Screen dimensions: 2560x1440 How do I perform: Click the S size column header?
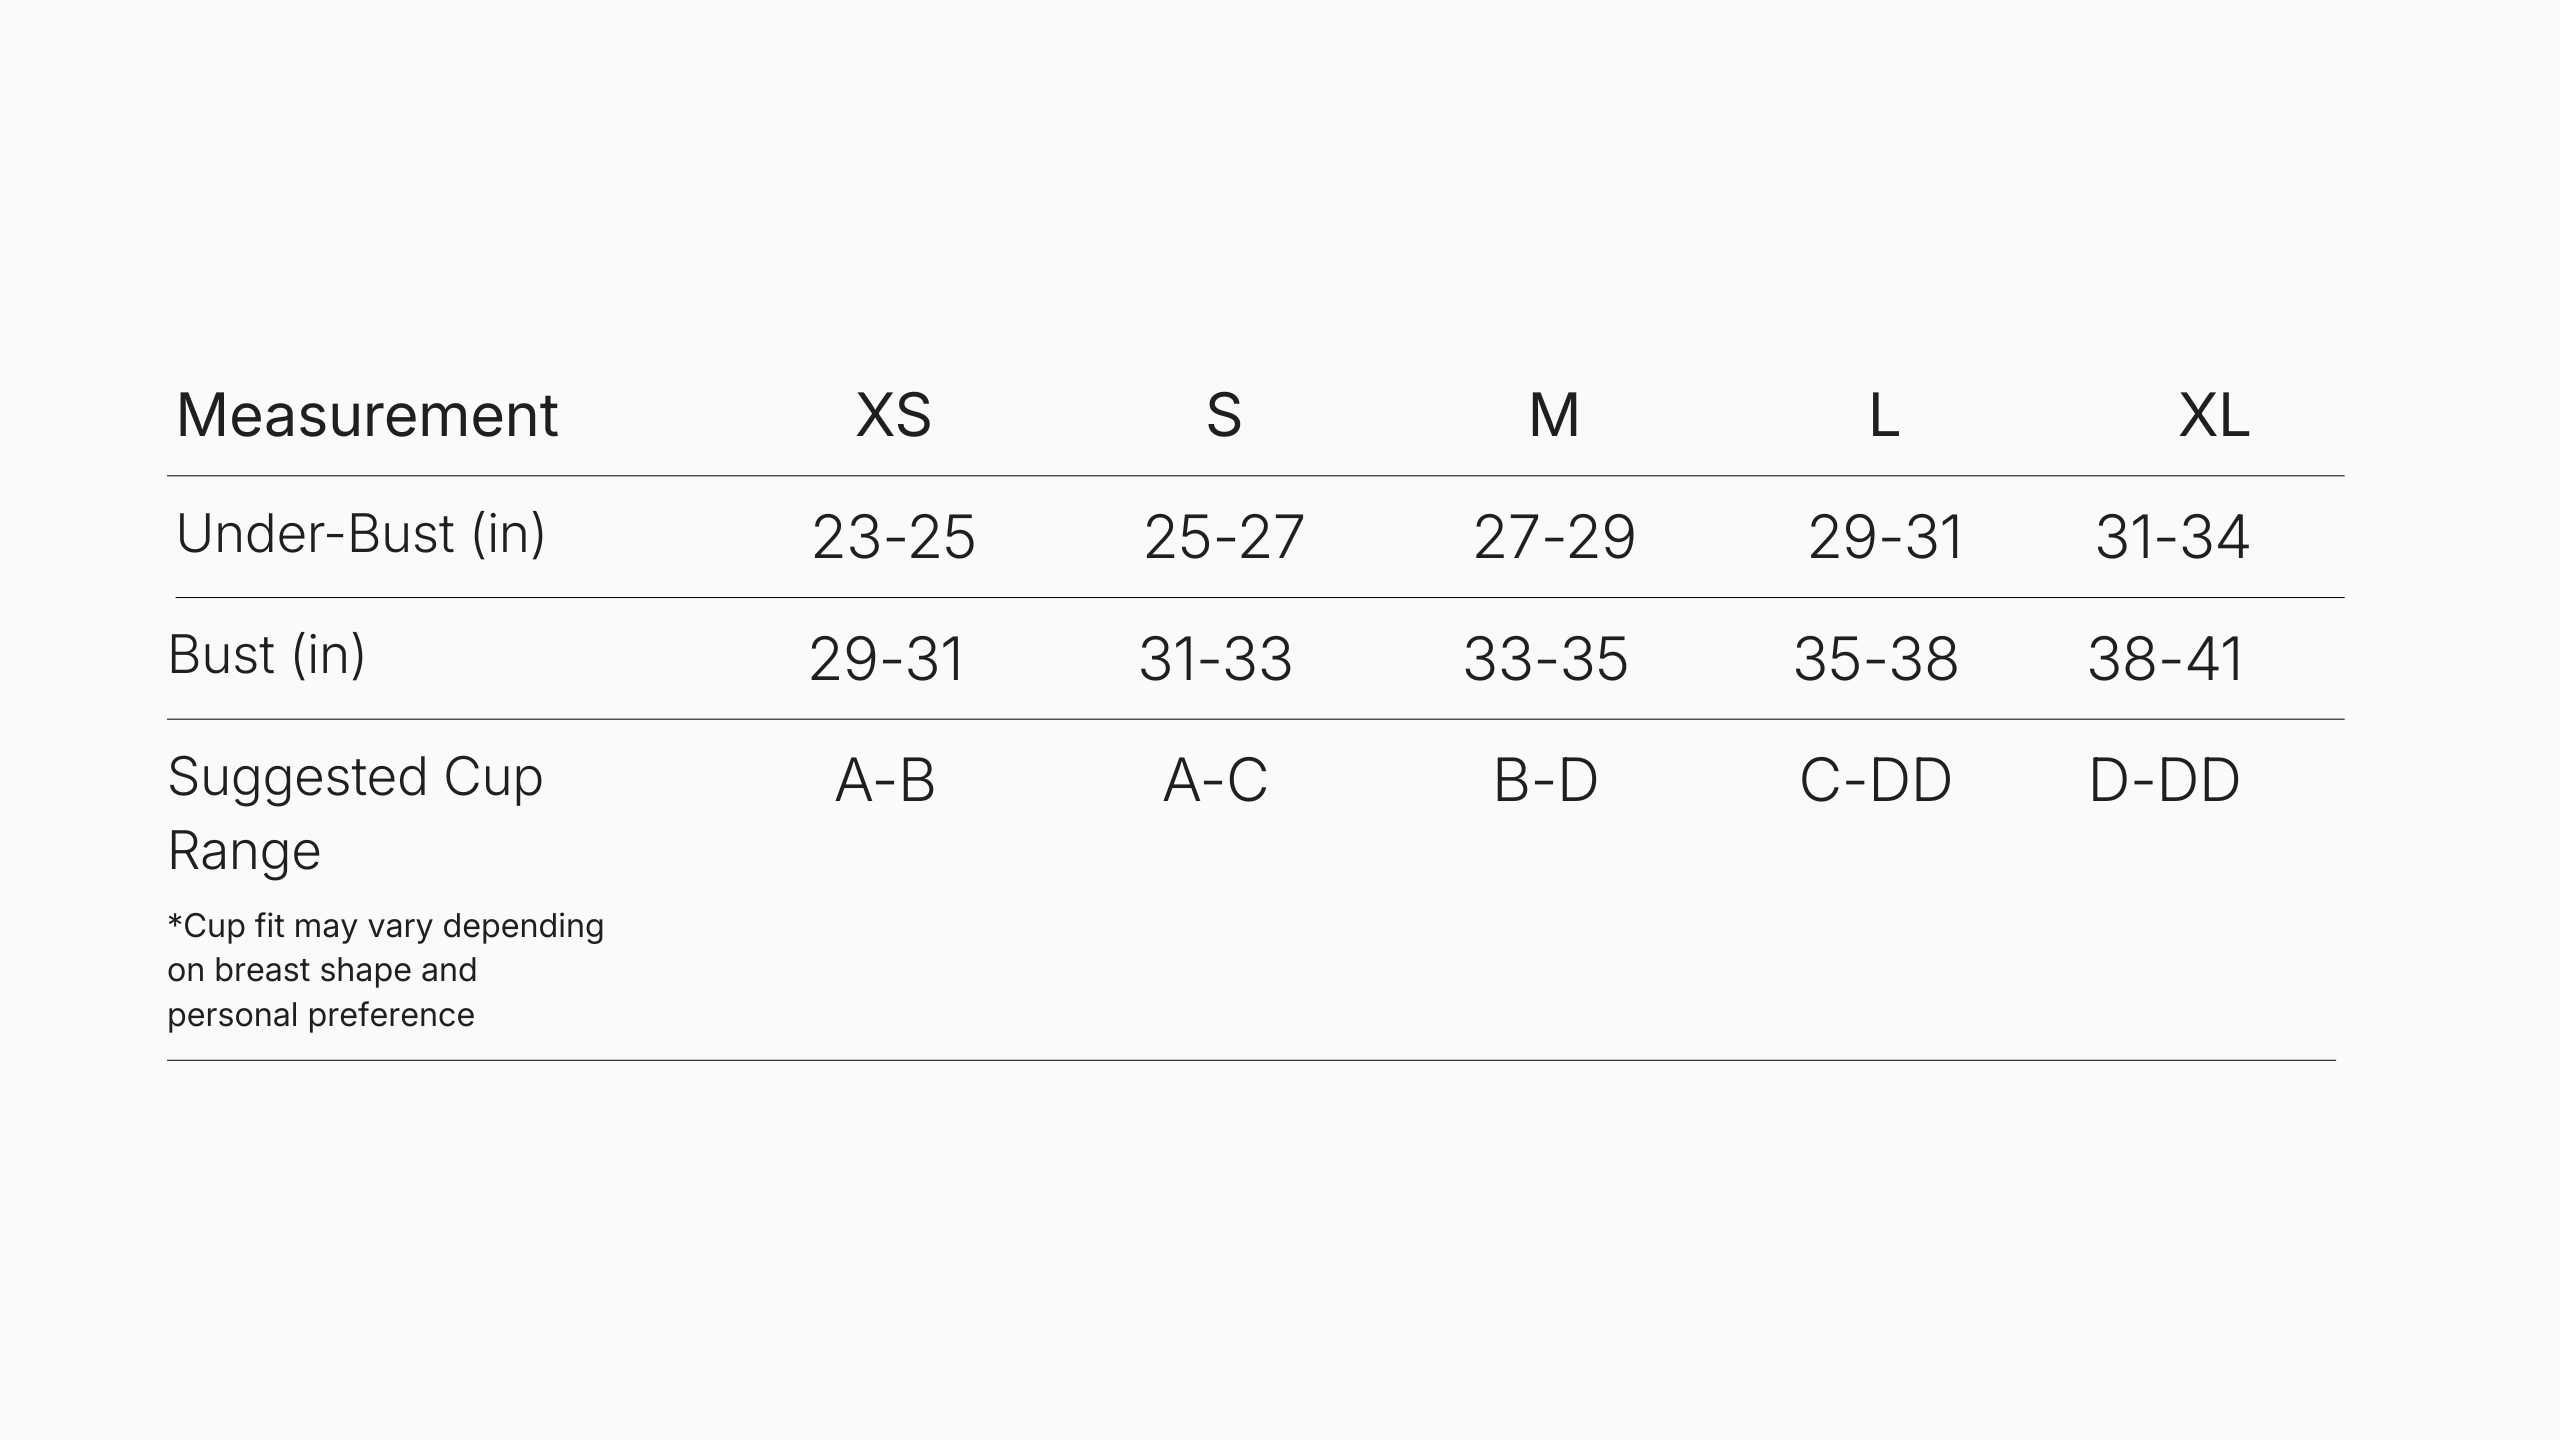coord(1223,415)
